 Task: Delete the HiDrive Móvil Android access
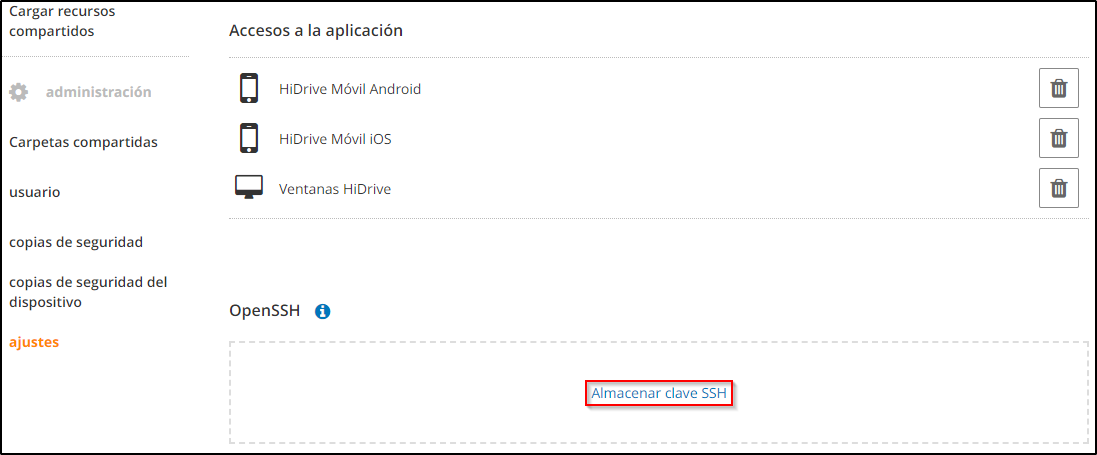point(1058,89)
